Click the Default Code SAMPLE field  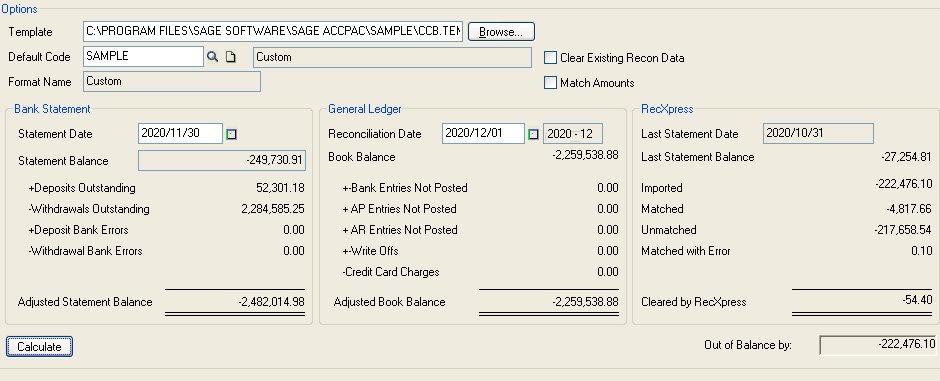143,57
